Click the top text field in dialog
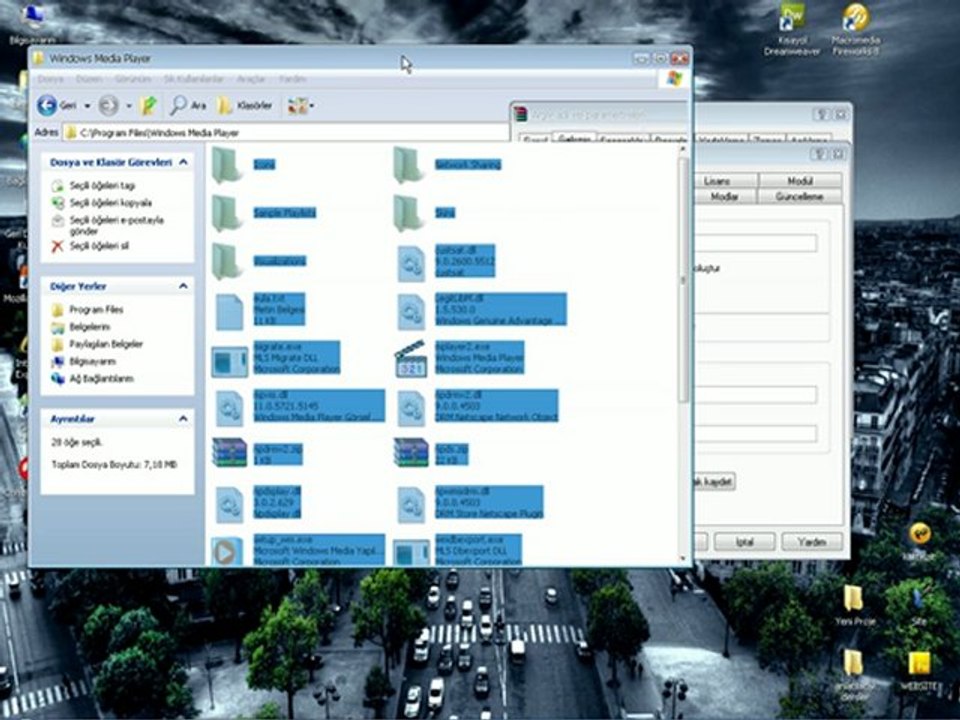This screenshot has height=720, width=960. point(756,243)
